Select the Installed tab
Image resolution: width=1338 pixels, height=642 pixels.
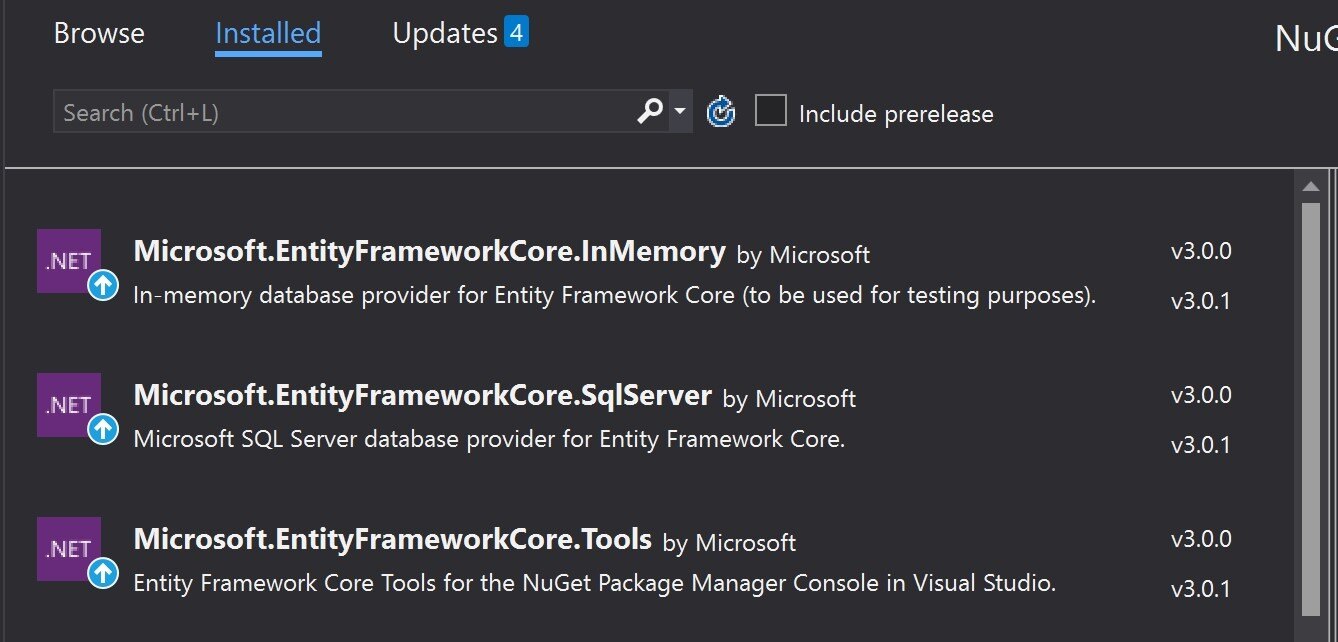(x=268, y=34)
